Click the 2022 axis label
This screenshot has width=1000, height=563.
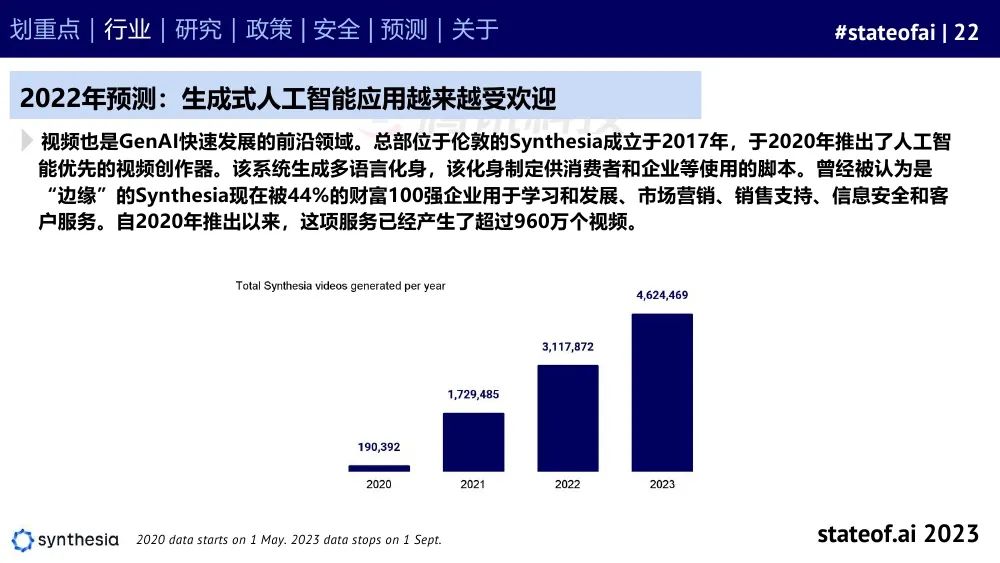coord(568,484)
